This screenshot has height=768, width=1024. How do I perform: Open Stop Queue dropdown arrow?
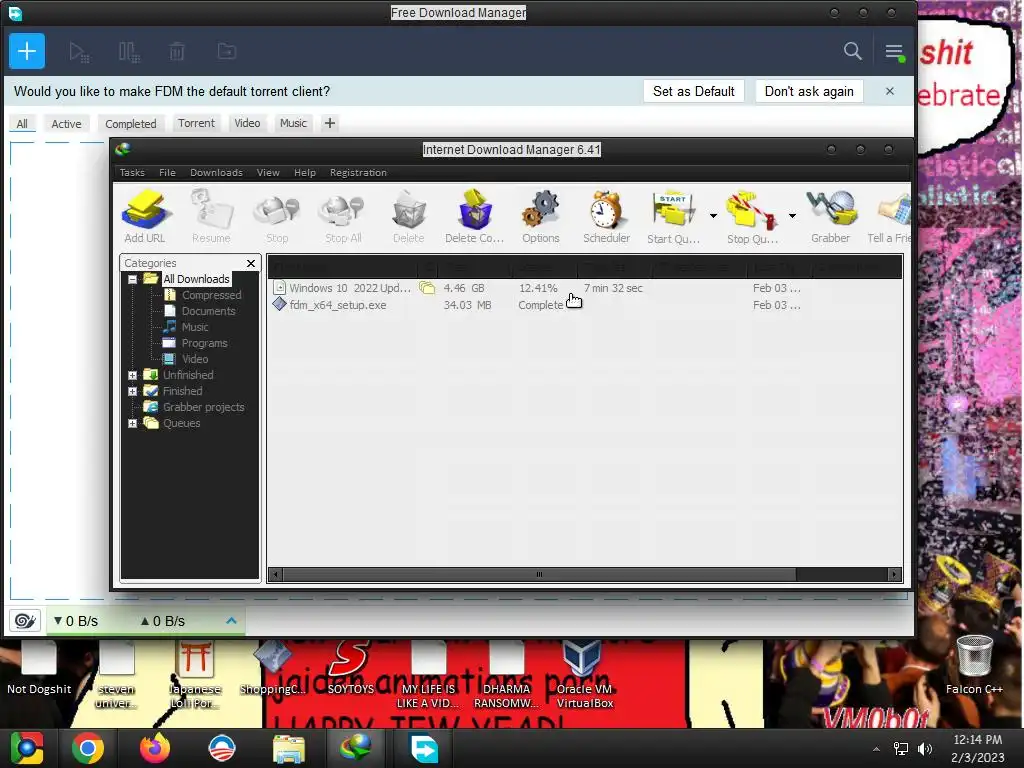coord(792,216)
